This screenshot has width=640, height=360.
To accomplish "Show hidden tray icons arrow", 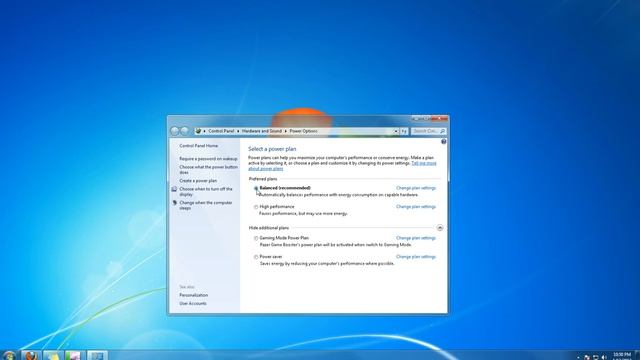I will click(x=578, y=358).
